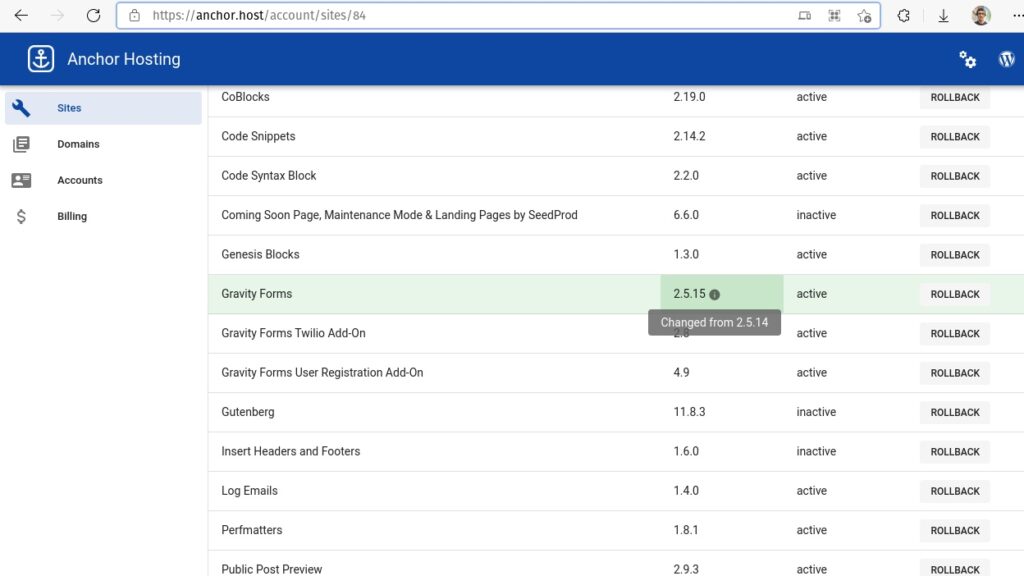
Task: Rollback the Coming Soon Page SeedProd plugin
Action: click(x=955, y=216)
